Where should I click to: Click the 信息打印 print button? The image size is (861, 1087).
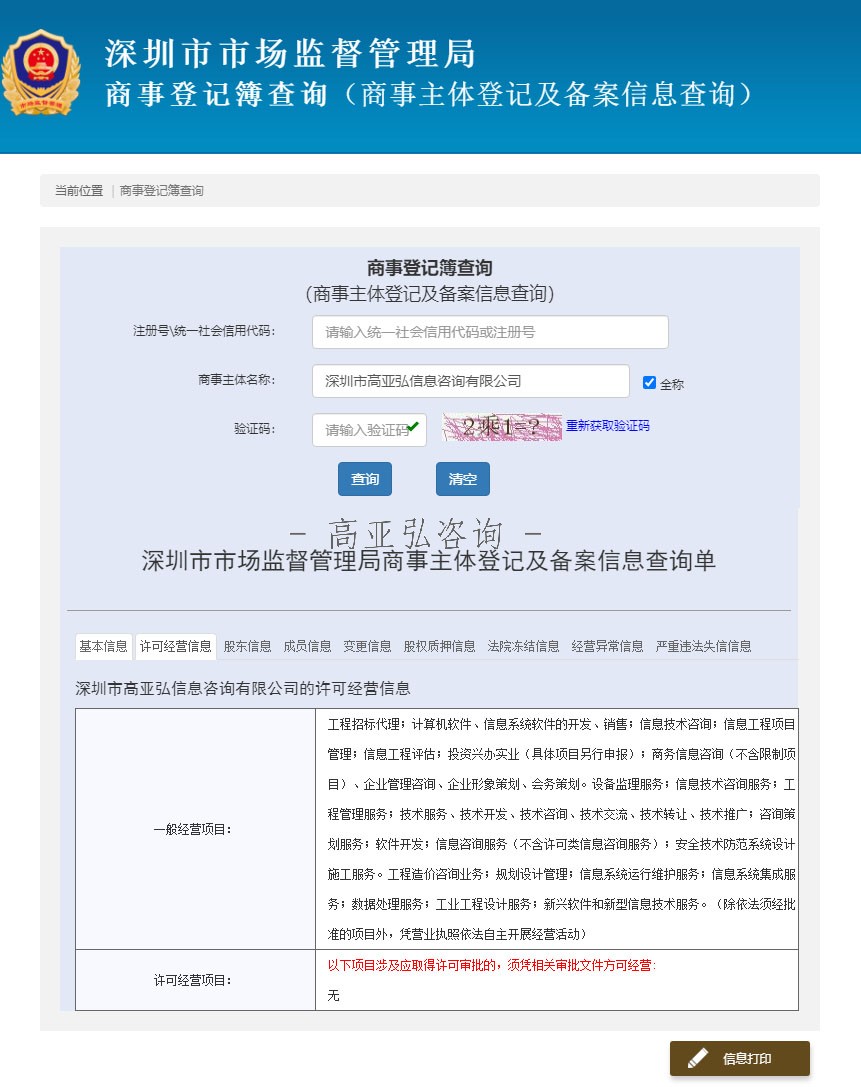tap(739, 1058)
